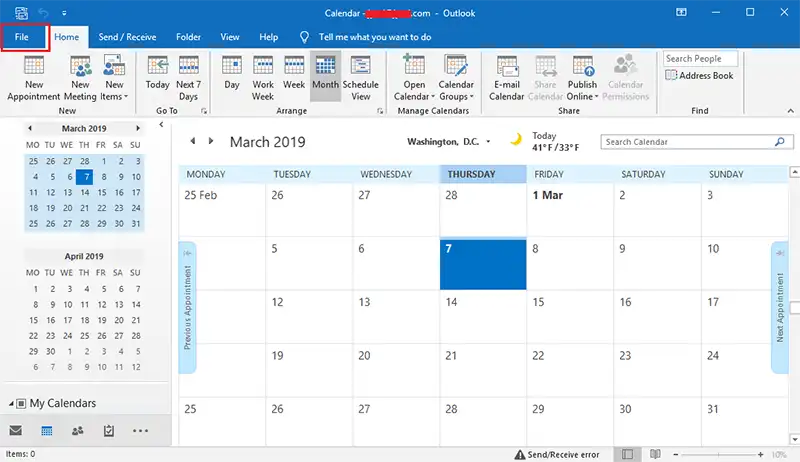Switch to Work Week view

click(263, 79)
